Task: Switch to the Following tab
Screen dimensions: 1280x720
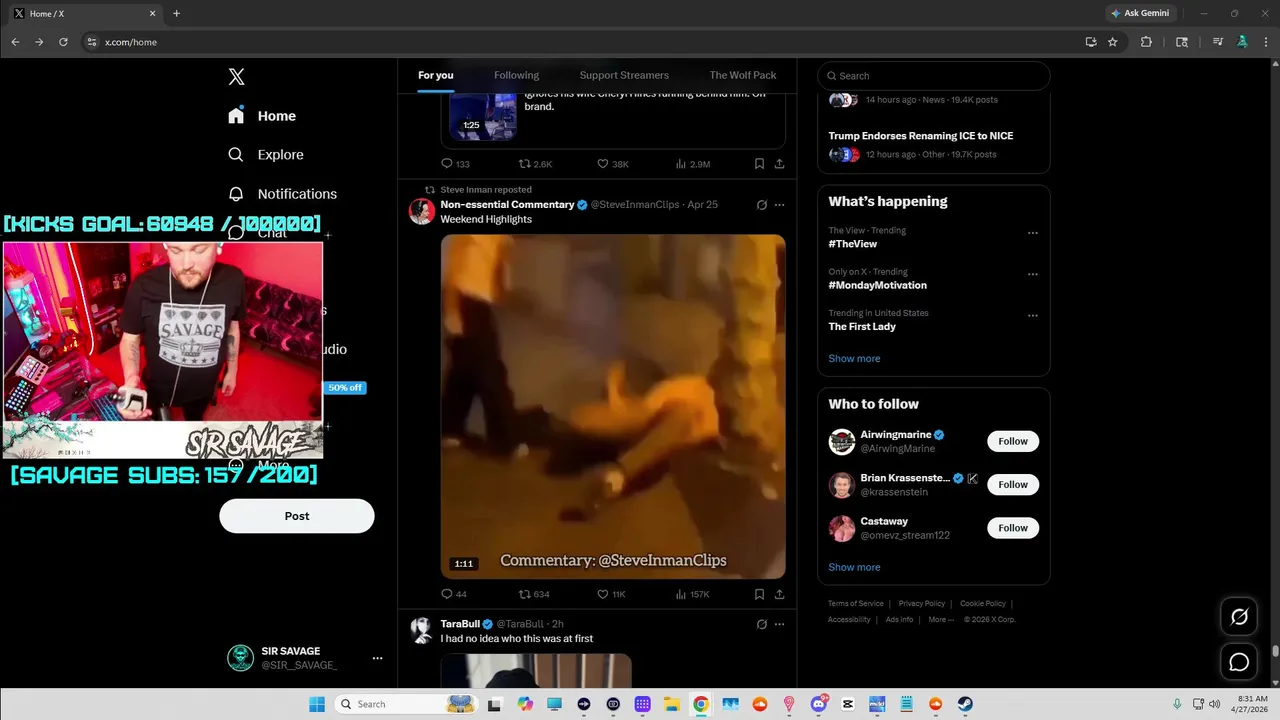Action: [x=516, y=75]
